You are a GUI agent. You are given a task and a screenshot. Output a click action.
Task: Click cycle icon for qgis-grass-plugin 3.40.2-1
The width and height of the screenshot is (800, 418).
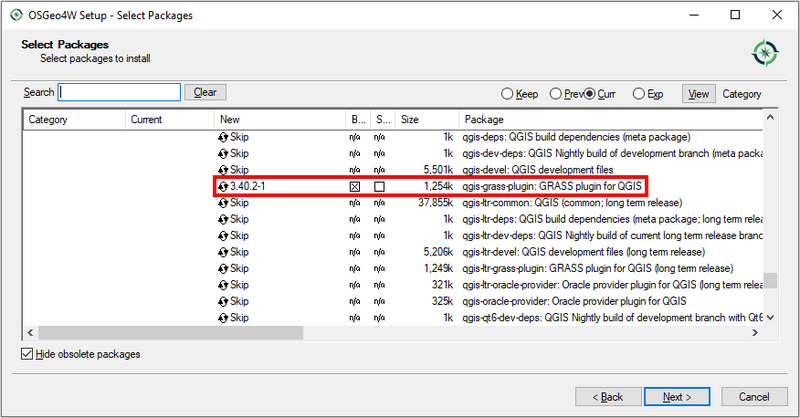[x=223, y=187]
